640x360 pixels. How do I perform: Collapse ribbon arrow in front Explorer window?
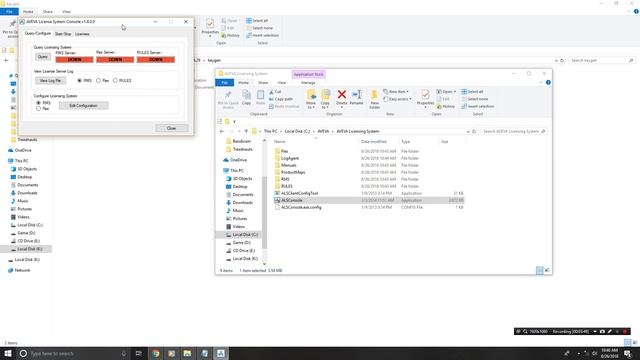coord(541,82)
